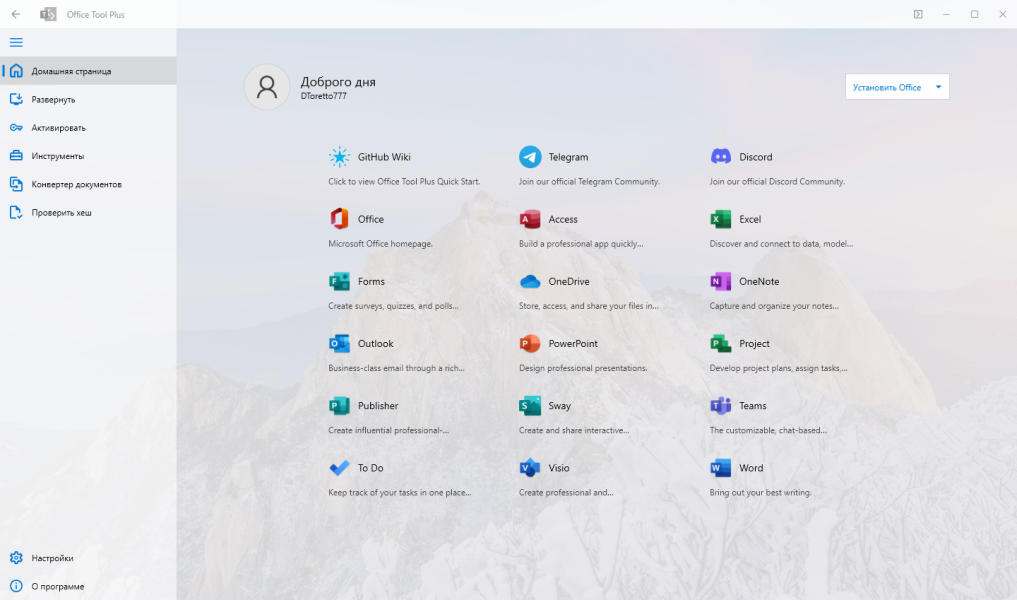Click the Word app icon
This screenshot has width=1017, height=600.
tap(721, 468)
